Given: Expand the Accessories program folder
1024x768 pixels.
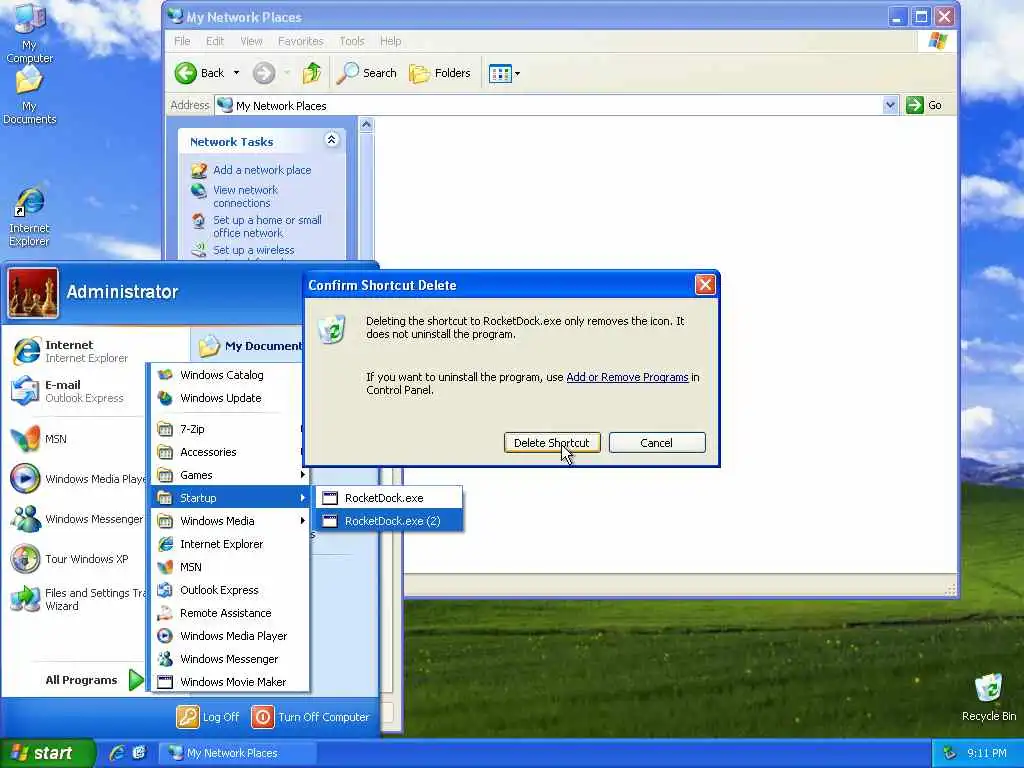Looking at the screenshot, I should [229, 452].
